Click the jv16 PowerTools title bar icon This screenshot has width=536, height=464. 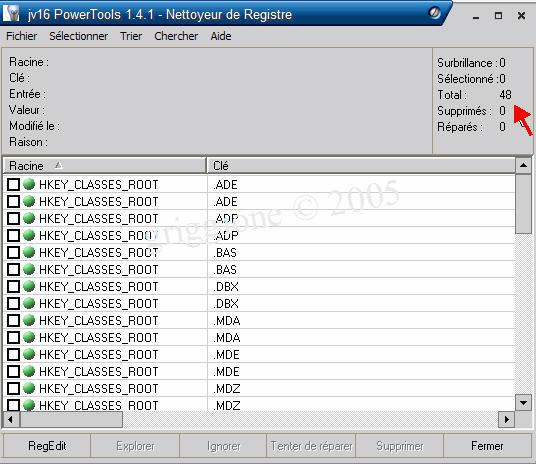point(11,14)
